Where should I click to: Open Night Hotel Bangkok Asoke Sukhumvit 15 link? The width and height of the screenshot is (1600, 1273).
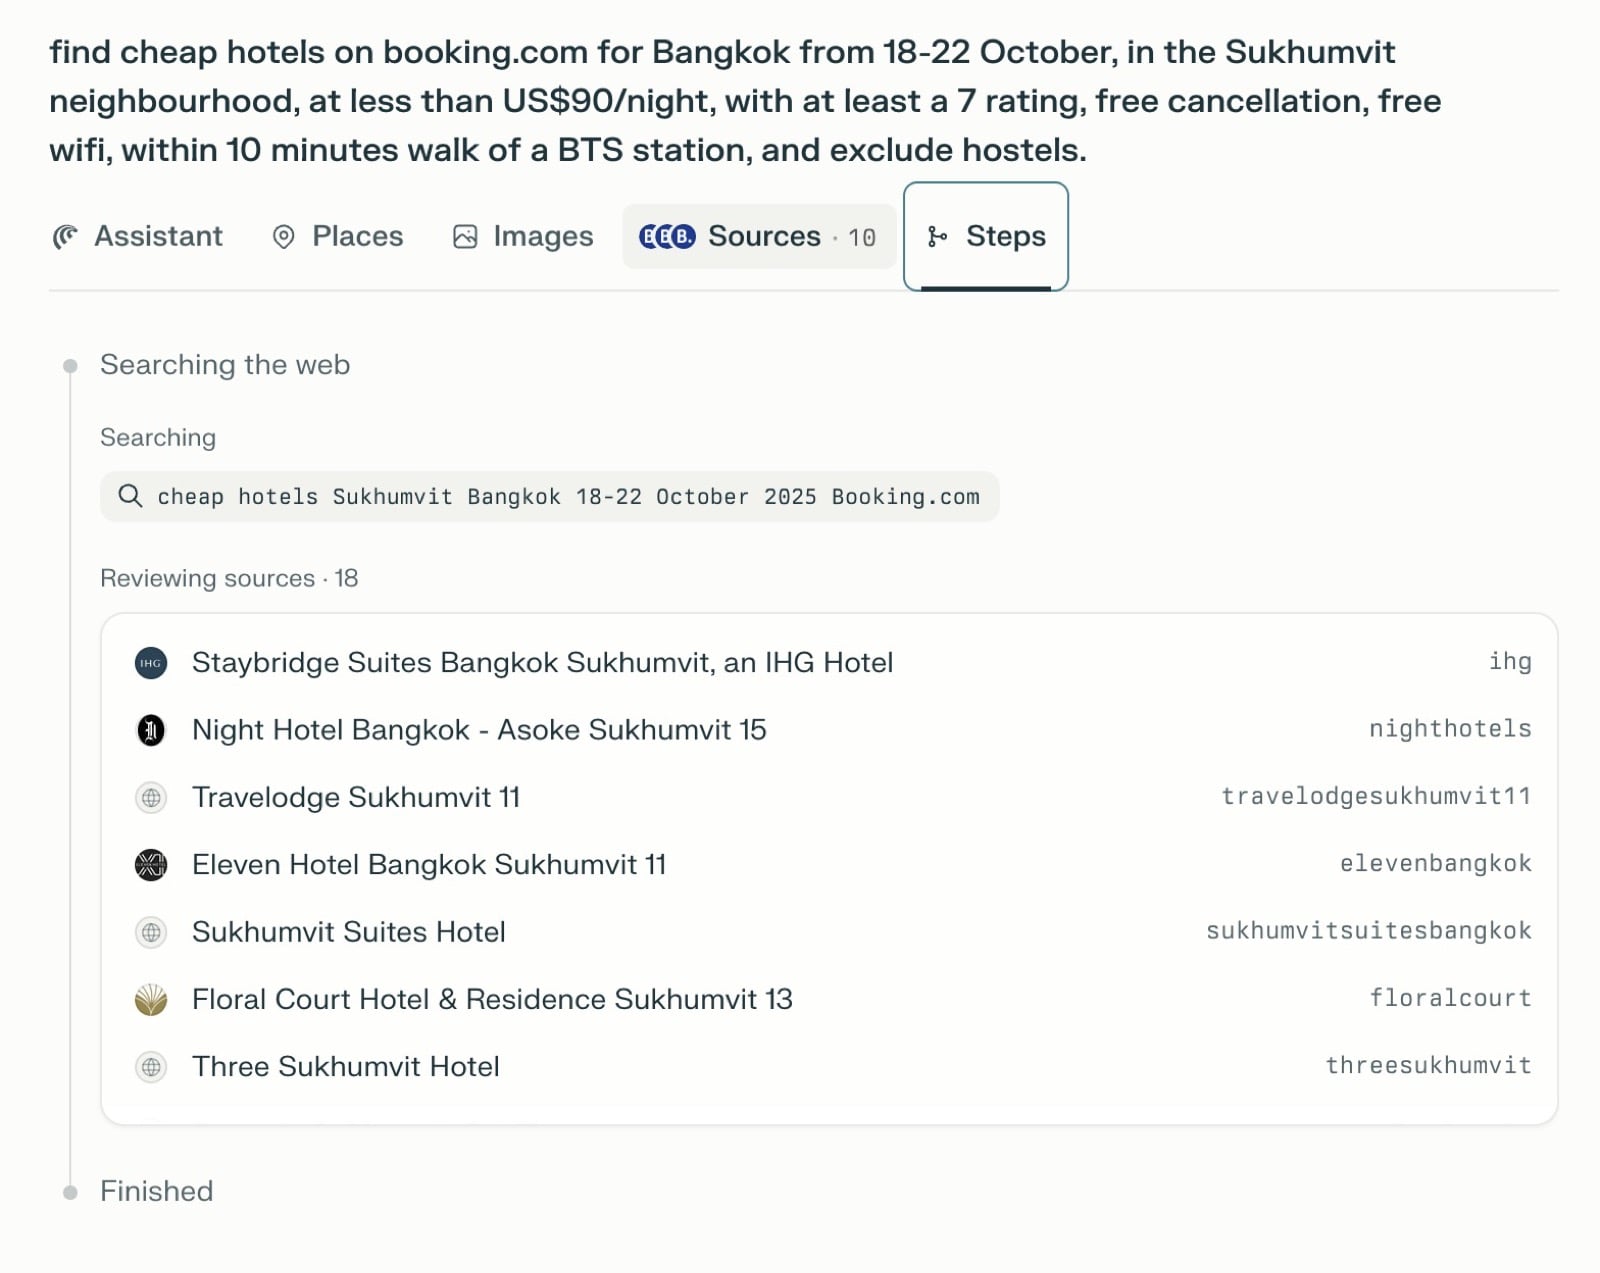(x=479, y=730)
